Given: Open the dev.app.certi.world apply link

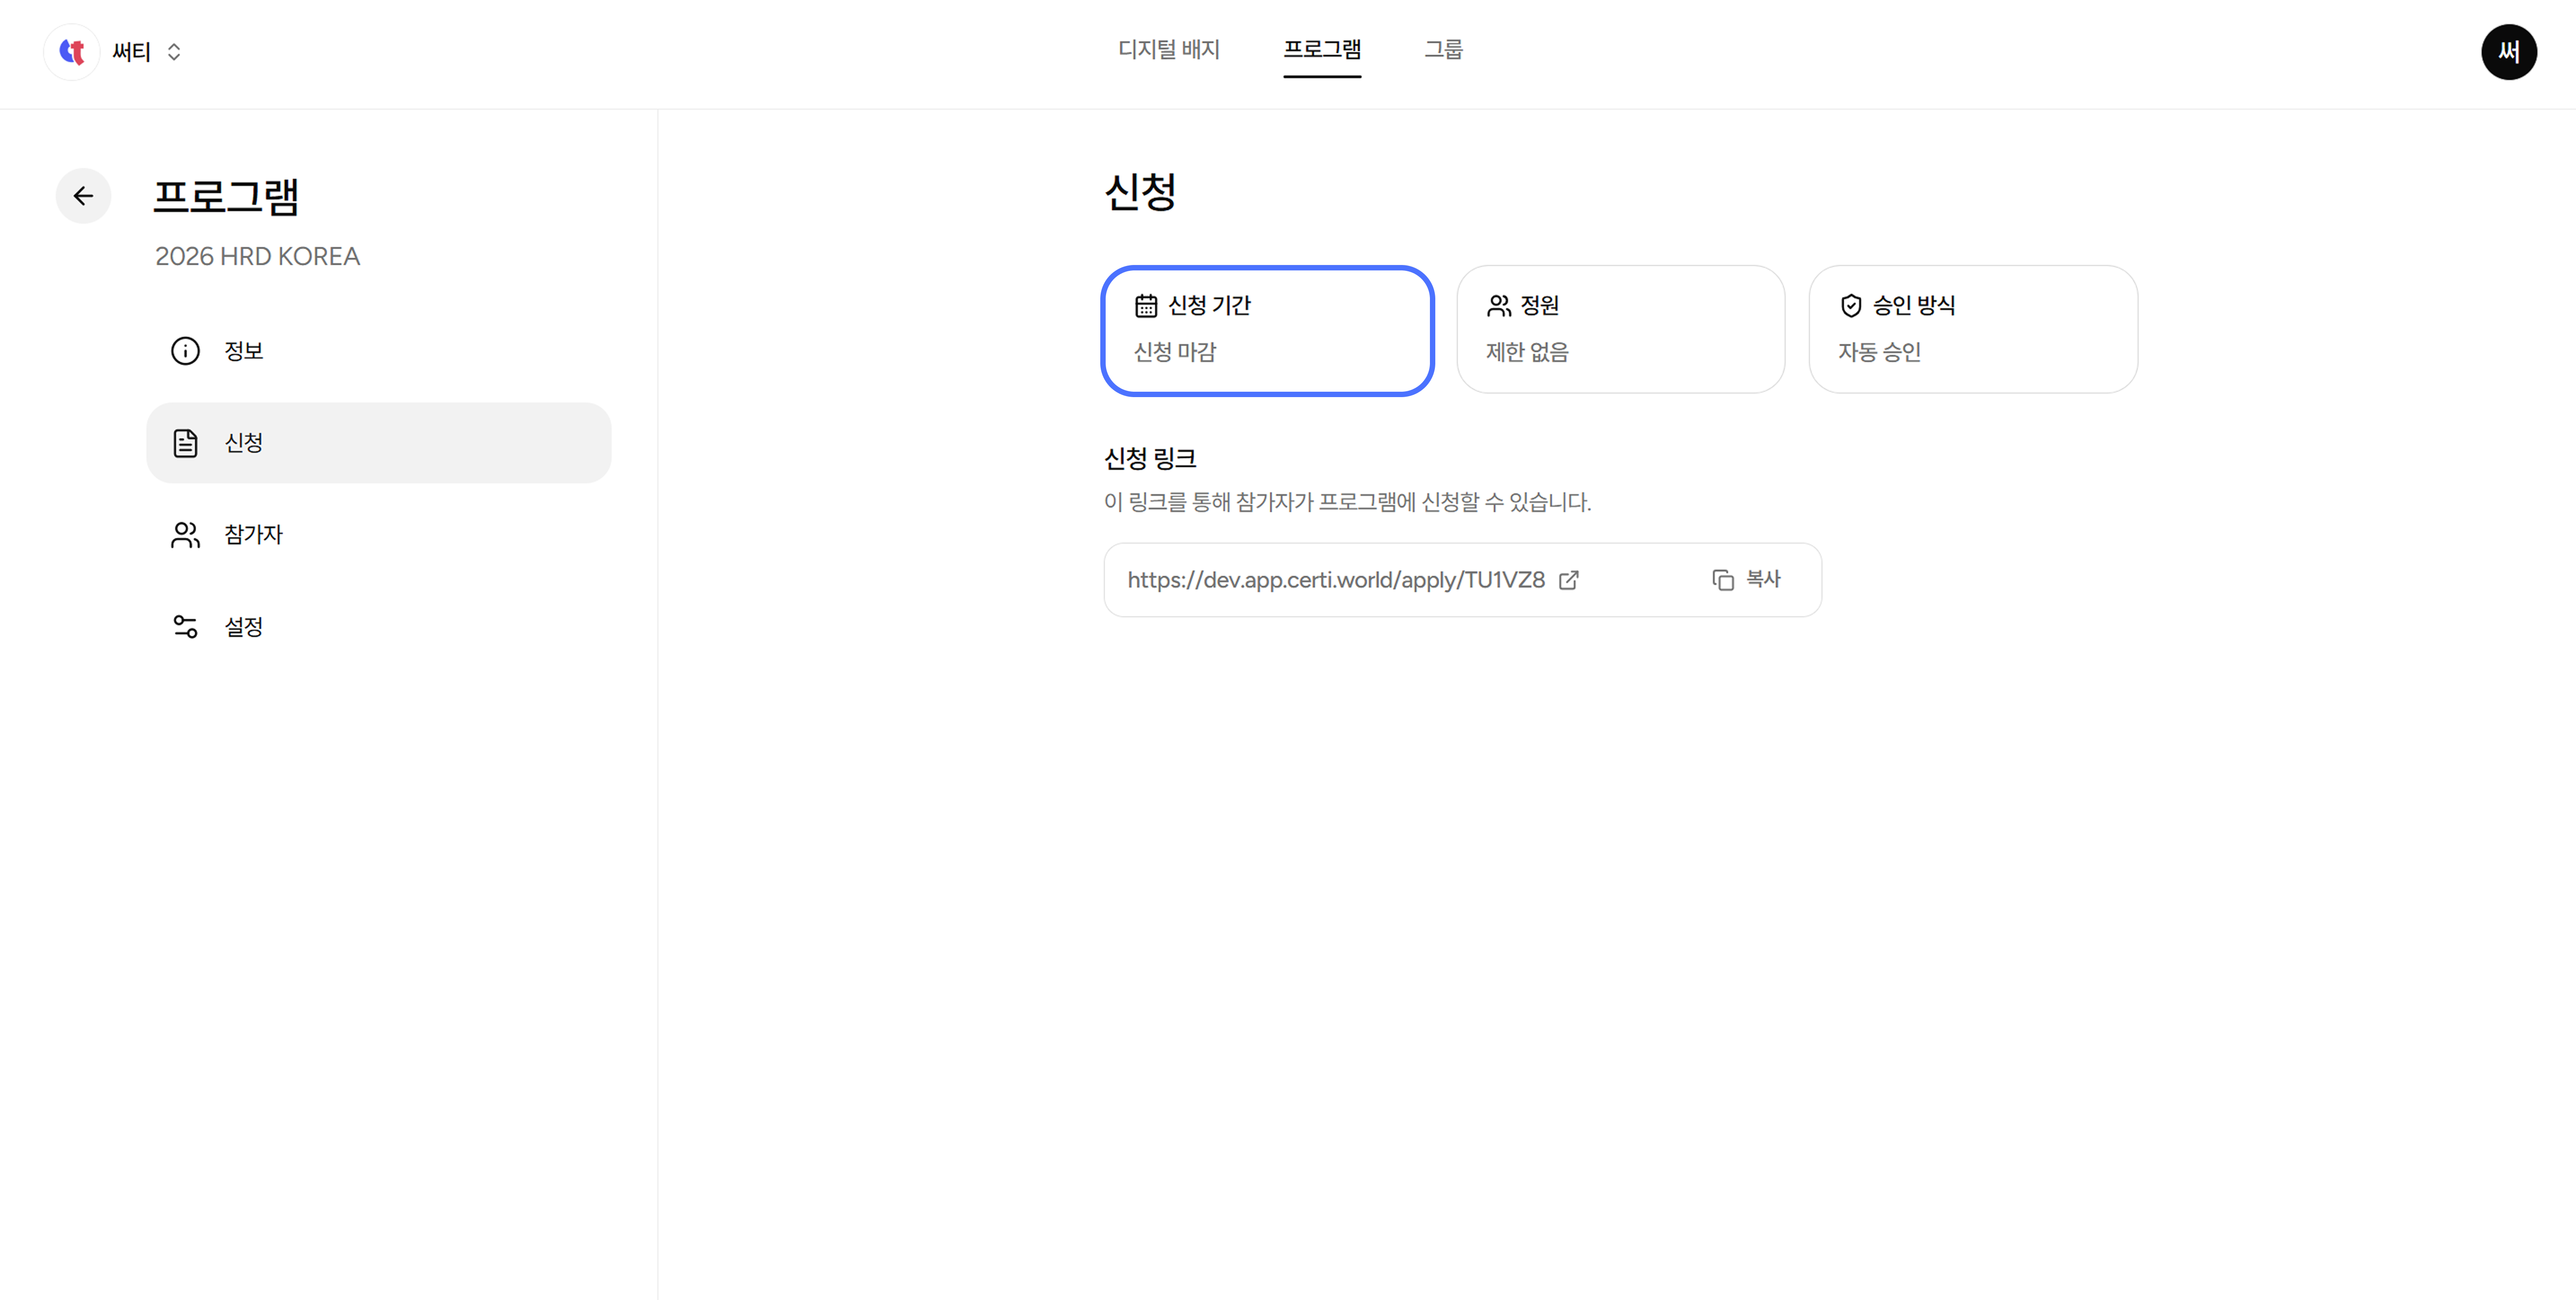Looking at the screenshot, I should pyautogui.click(x=1336, y=580).
